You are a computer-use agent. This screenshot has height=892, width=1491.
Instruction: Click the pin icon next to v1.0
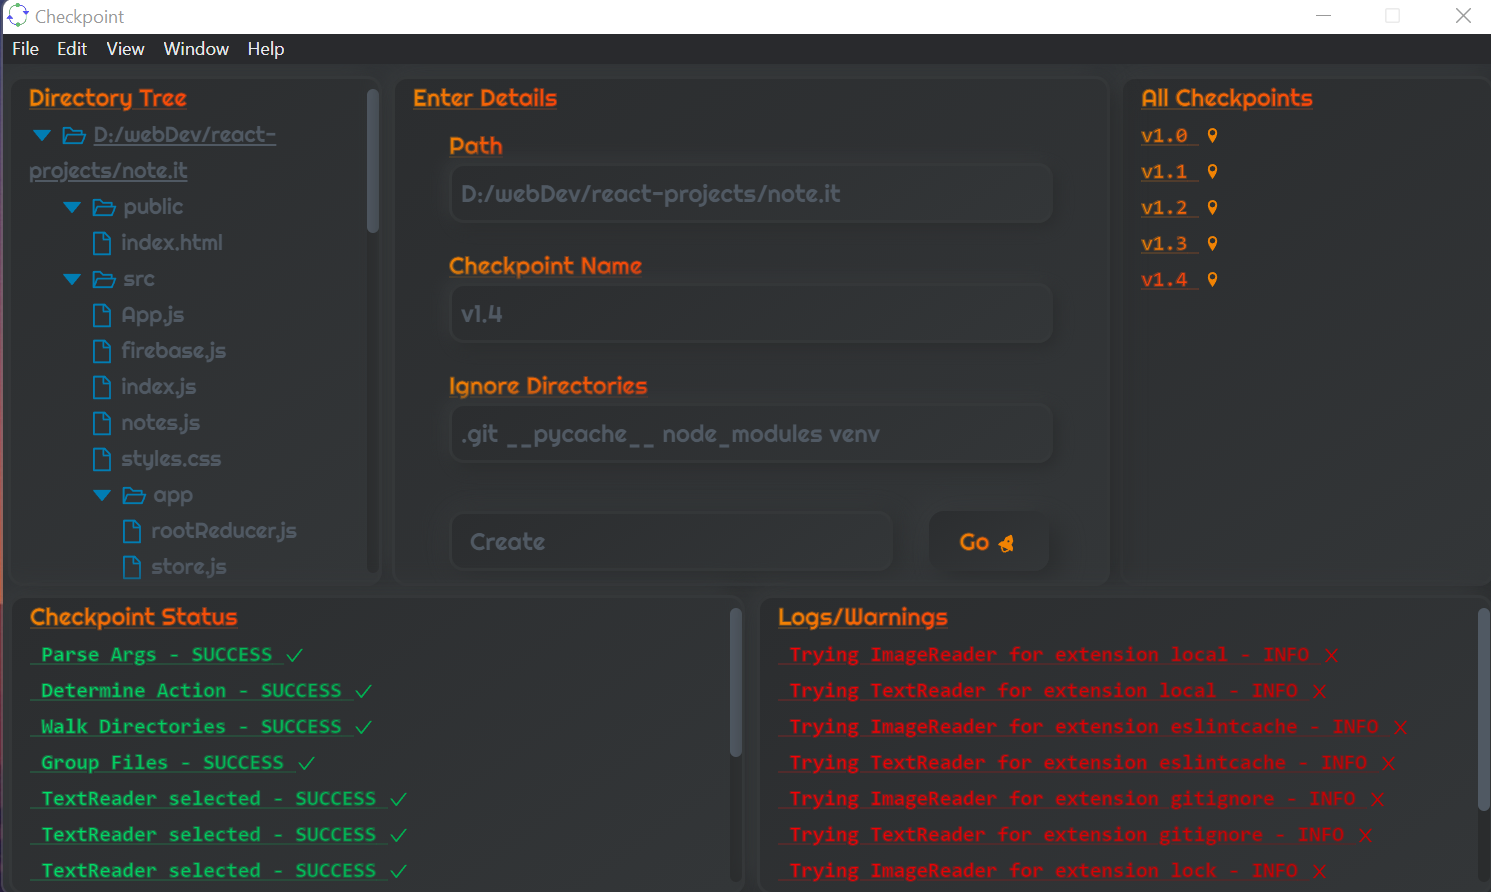point(1212,135)
